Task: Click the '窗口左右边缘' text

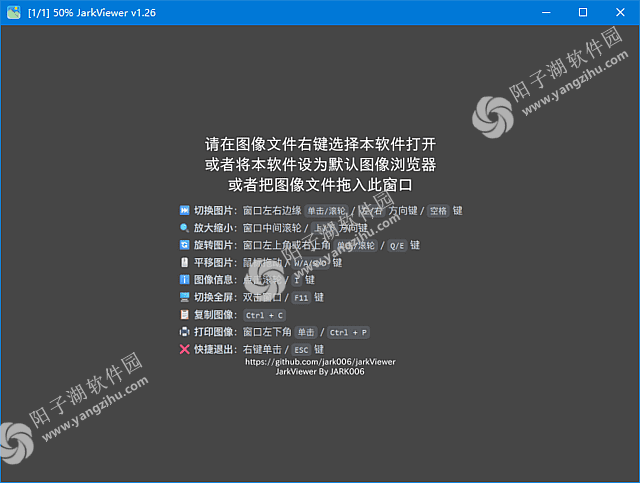Action: click(x=272, y=210)
